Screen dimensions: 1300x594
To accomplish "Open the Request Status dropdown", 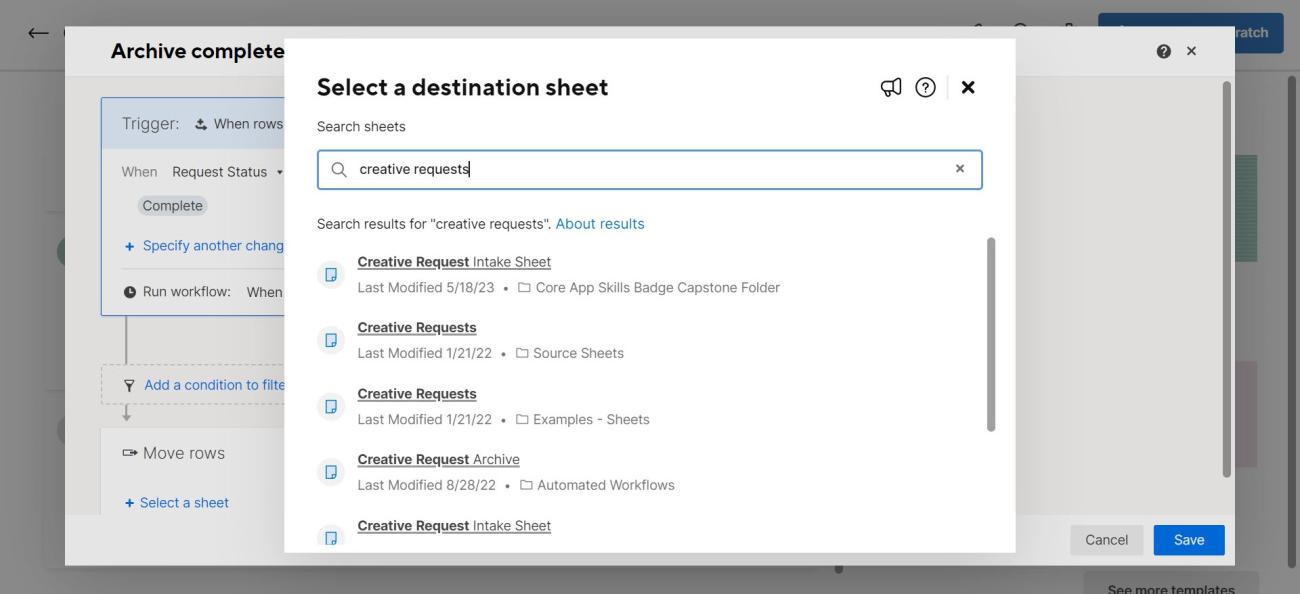I will [x=222, y=170].
